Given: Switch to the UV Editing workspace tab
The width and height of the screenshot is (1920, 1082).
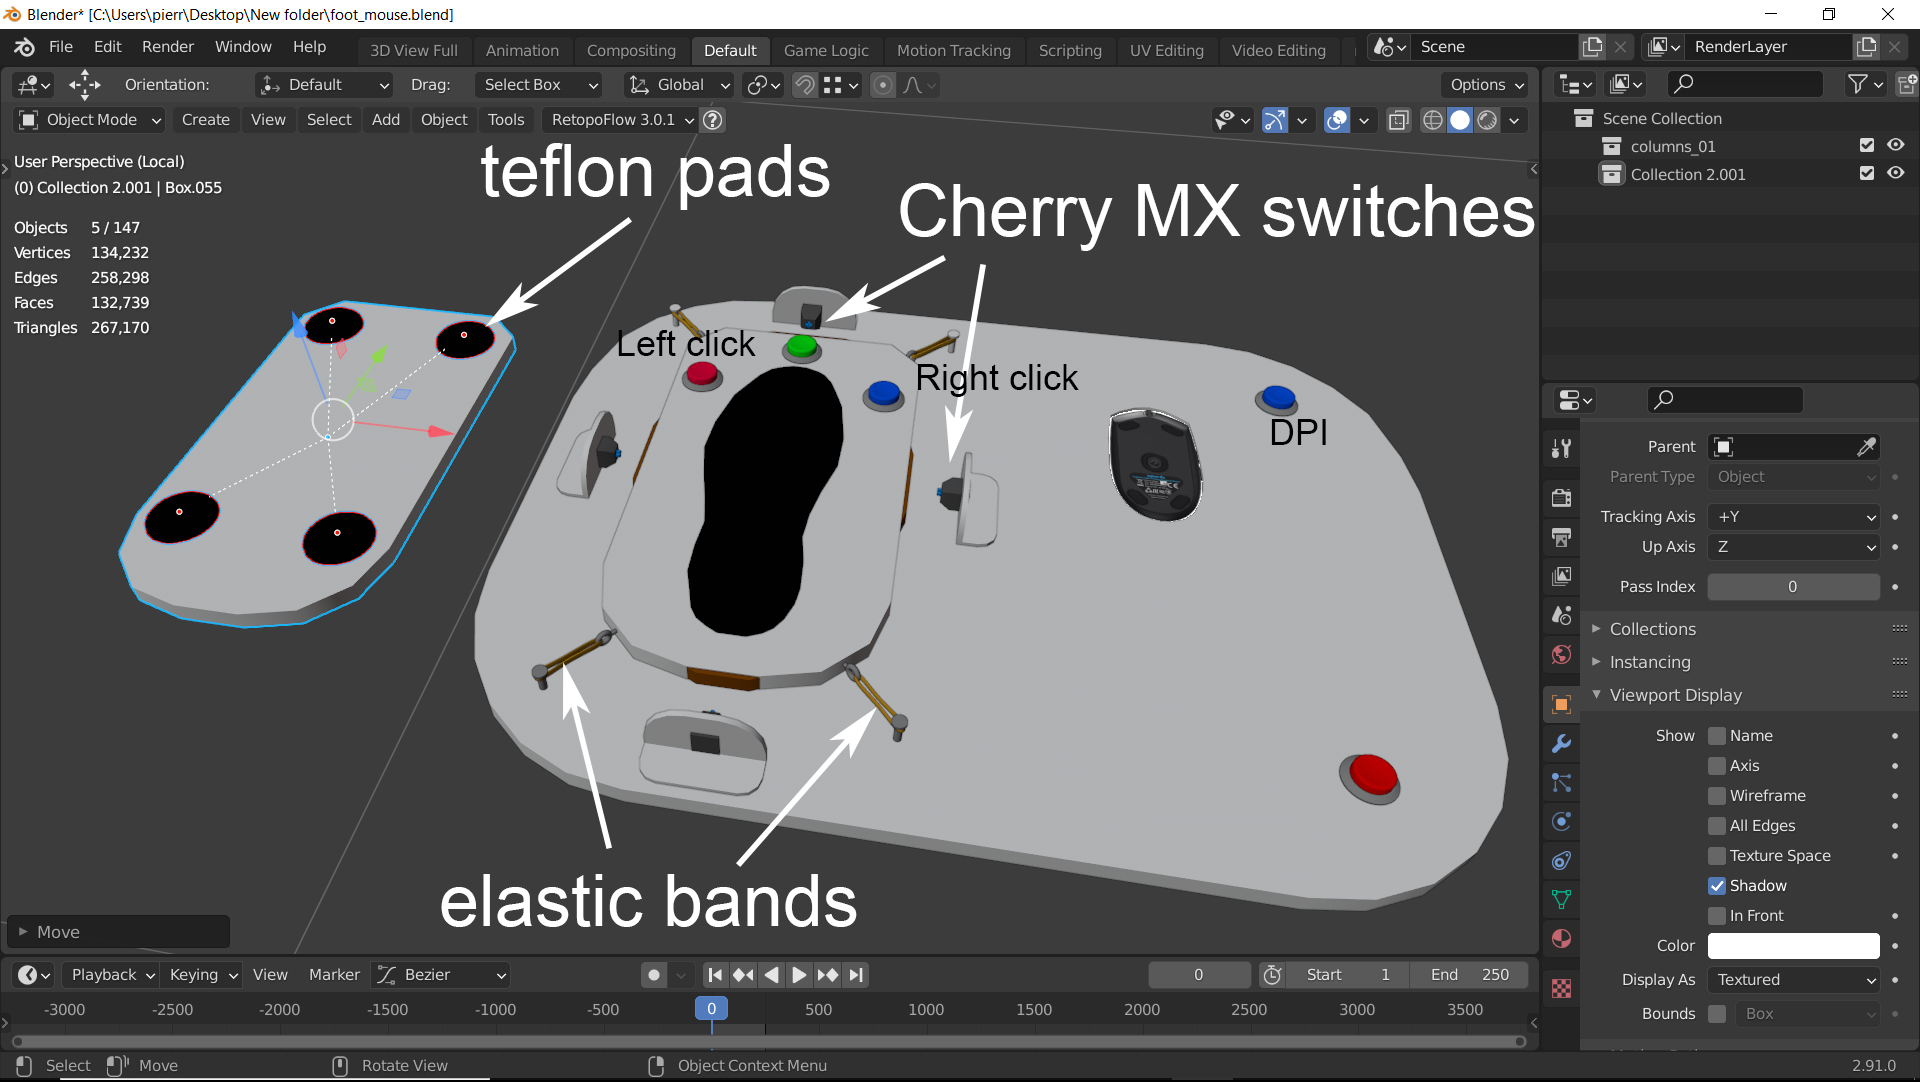Looking at the screenshot, I should tap(1166, 50).
